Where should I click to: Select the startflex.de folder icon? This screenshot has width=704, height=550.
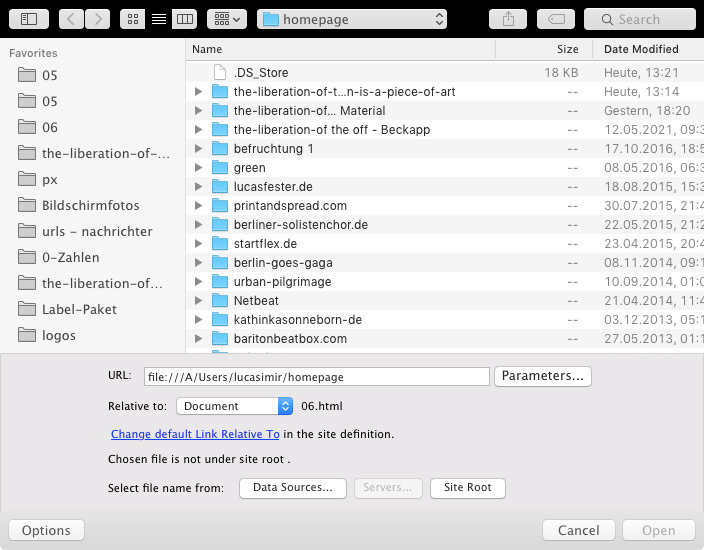(220, 244)
